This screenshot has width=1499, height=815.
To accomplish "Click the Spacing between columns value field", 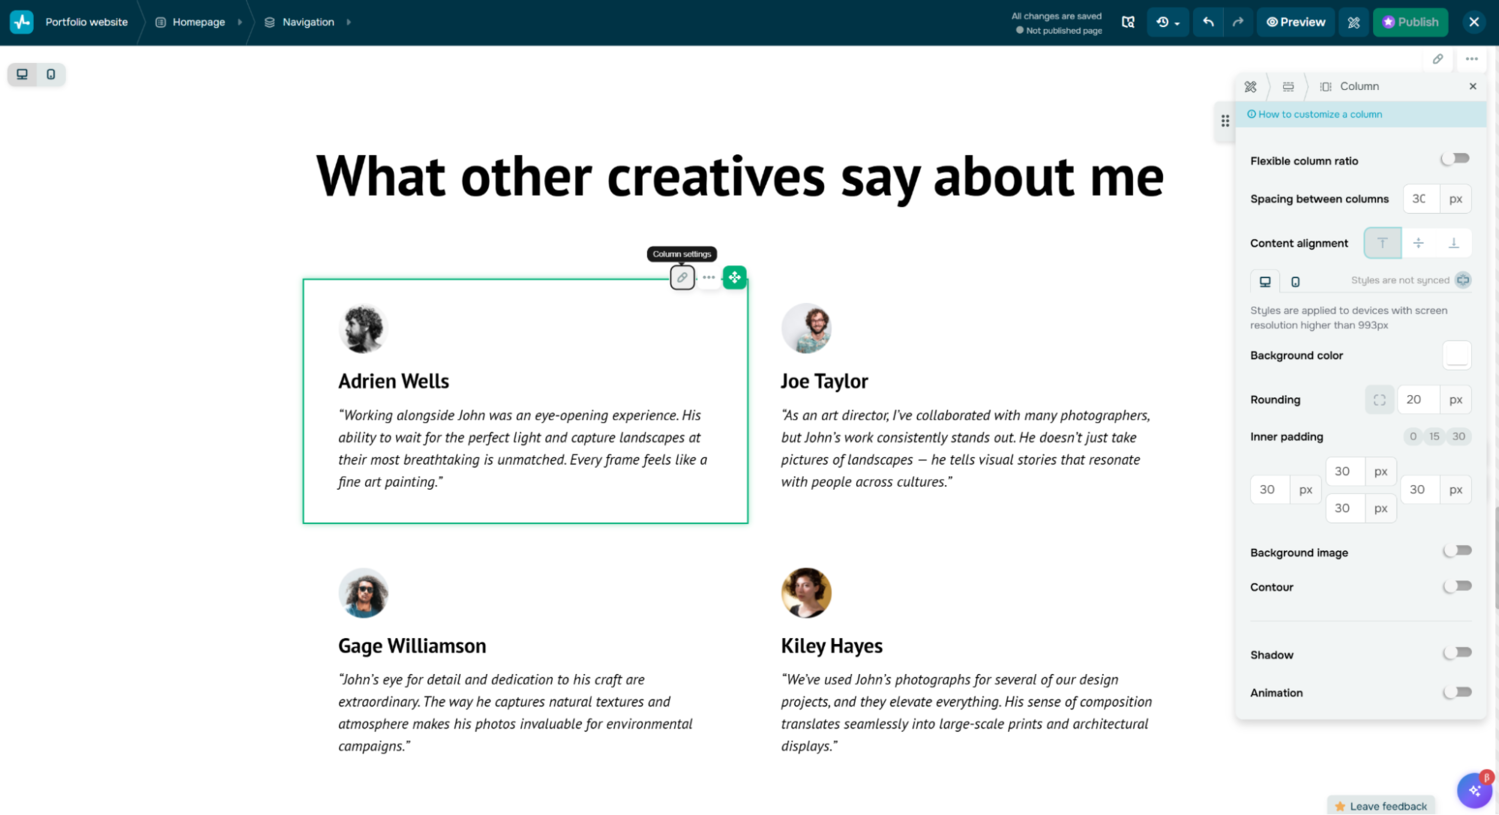I will [1420, 198].
